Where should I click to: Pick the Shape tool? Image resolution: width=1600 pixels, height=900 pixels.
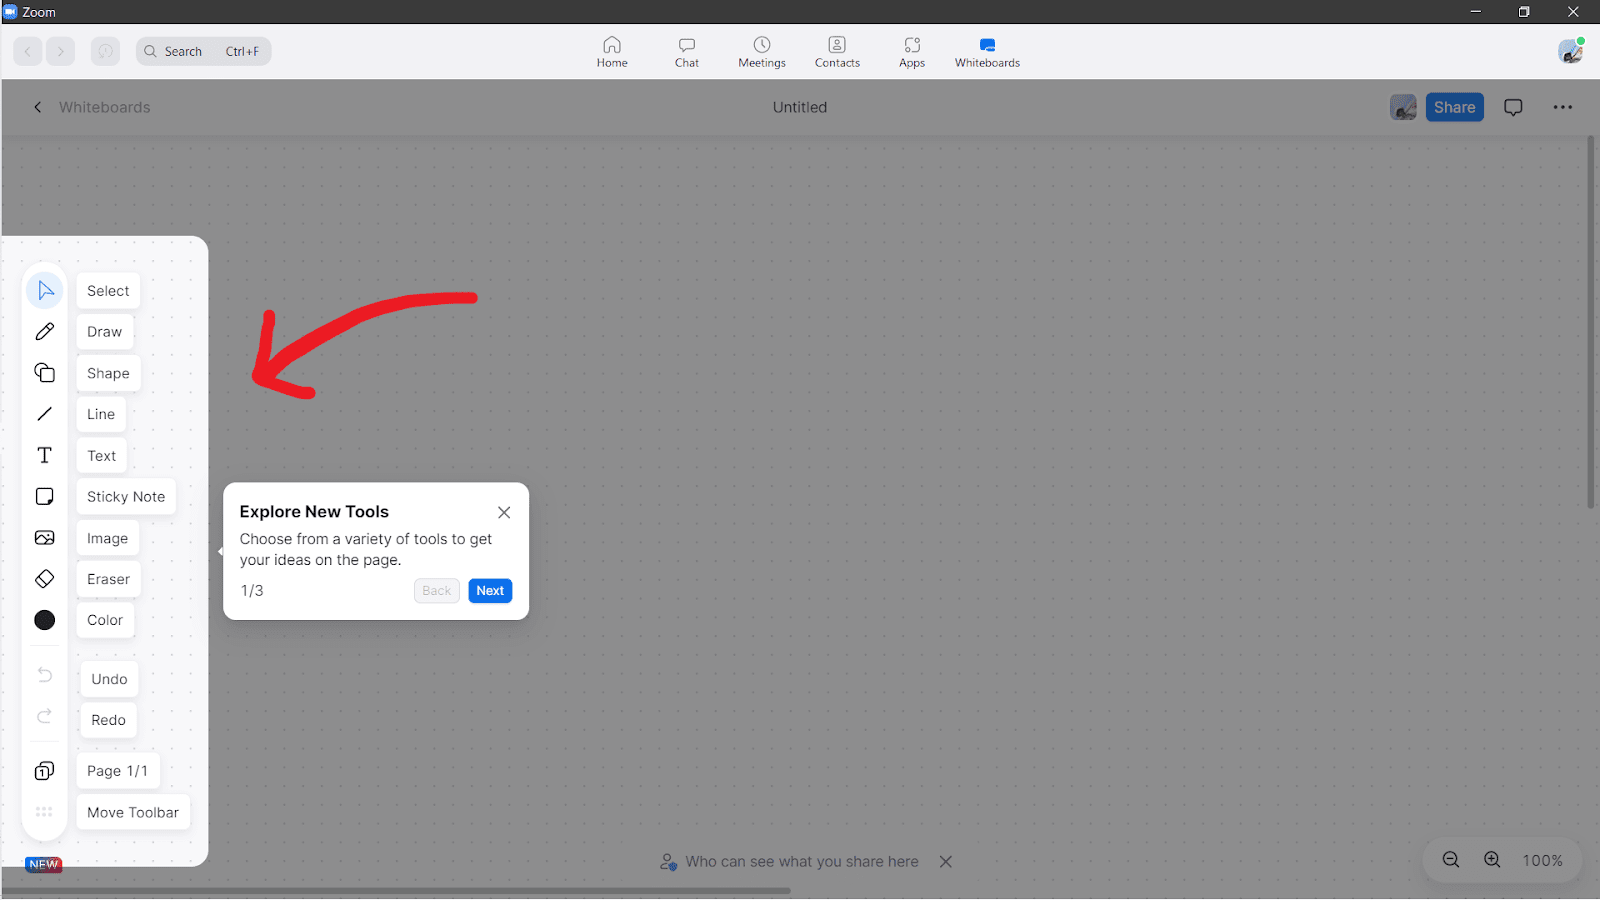click(44, 372)
